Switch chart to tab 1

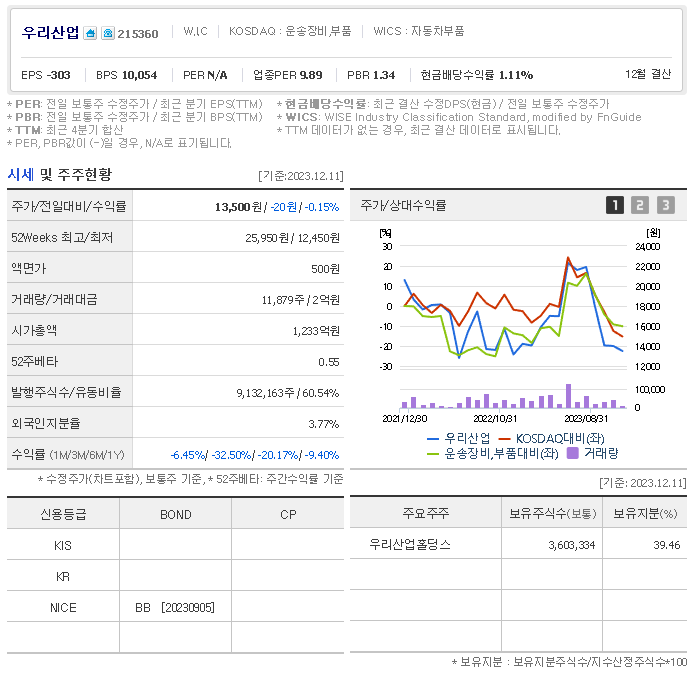click(x=615, y=205)
